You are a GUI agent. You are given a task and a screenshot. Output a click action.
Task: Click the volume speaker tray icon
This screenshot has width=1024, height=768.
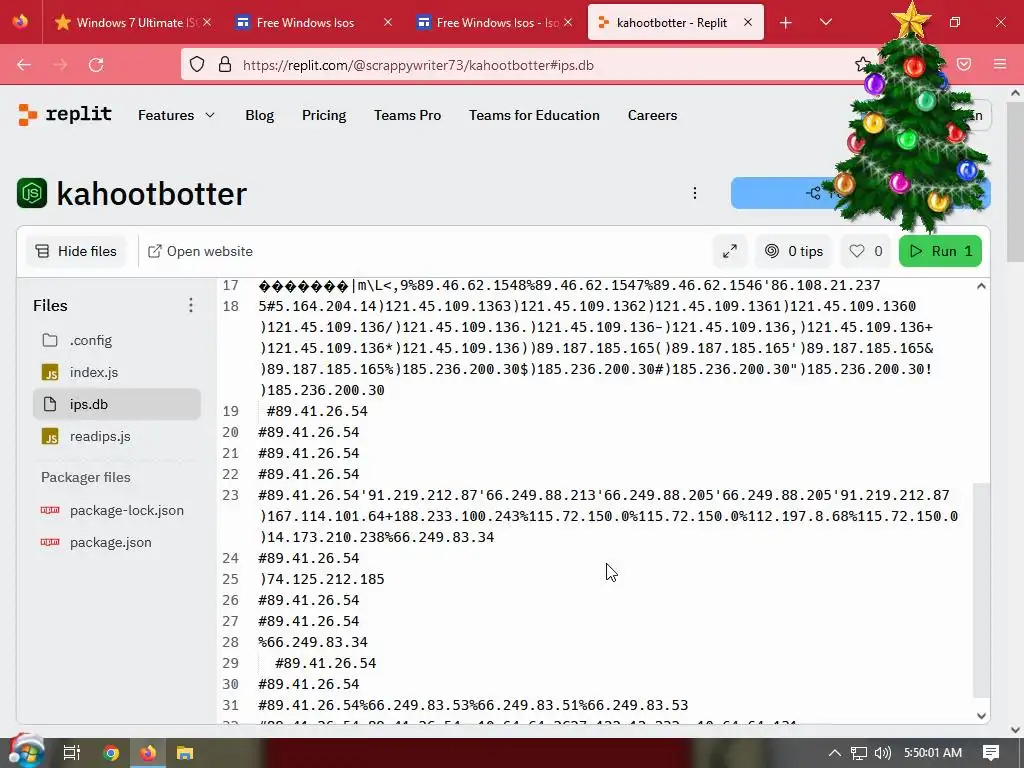click(882, 753)
